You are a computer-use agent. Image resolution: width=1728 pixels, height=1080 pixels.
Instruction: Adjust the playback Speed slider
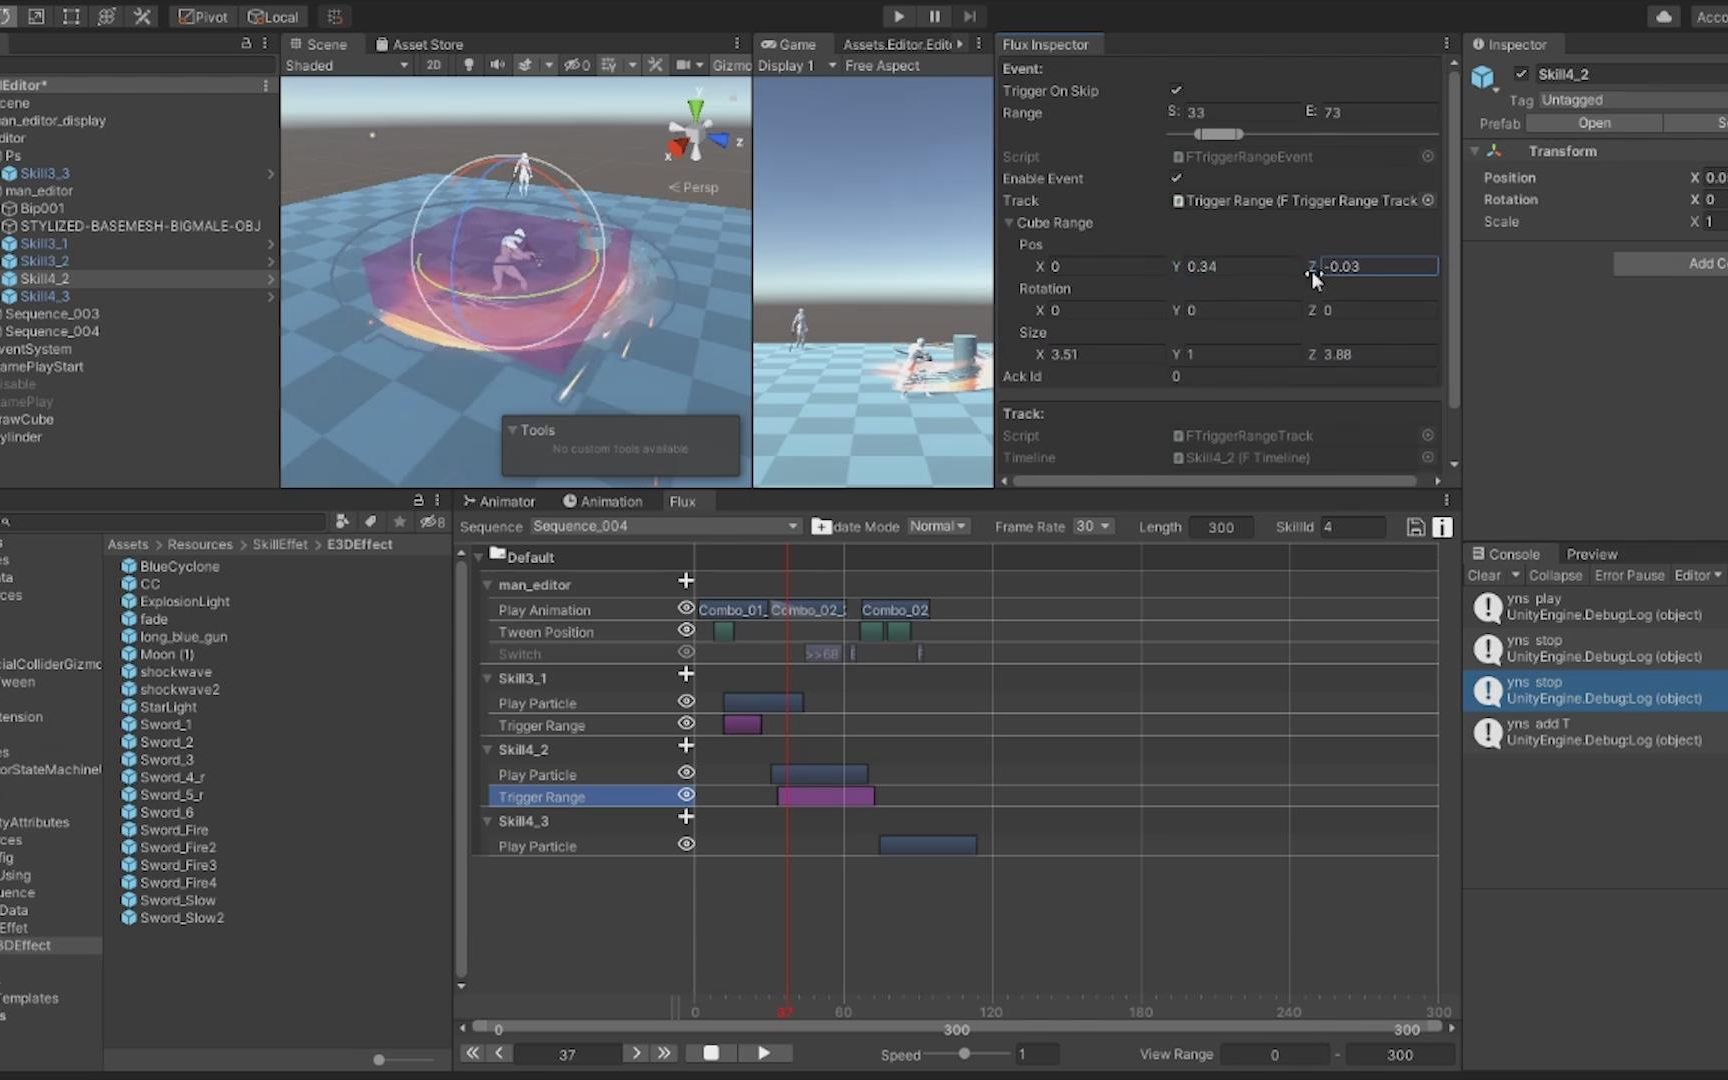[x=965, y=1053]
